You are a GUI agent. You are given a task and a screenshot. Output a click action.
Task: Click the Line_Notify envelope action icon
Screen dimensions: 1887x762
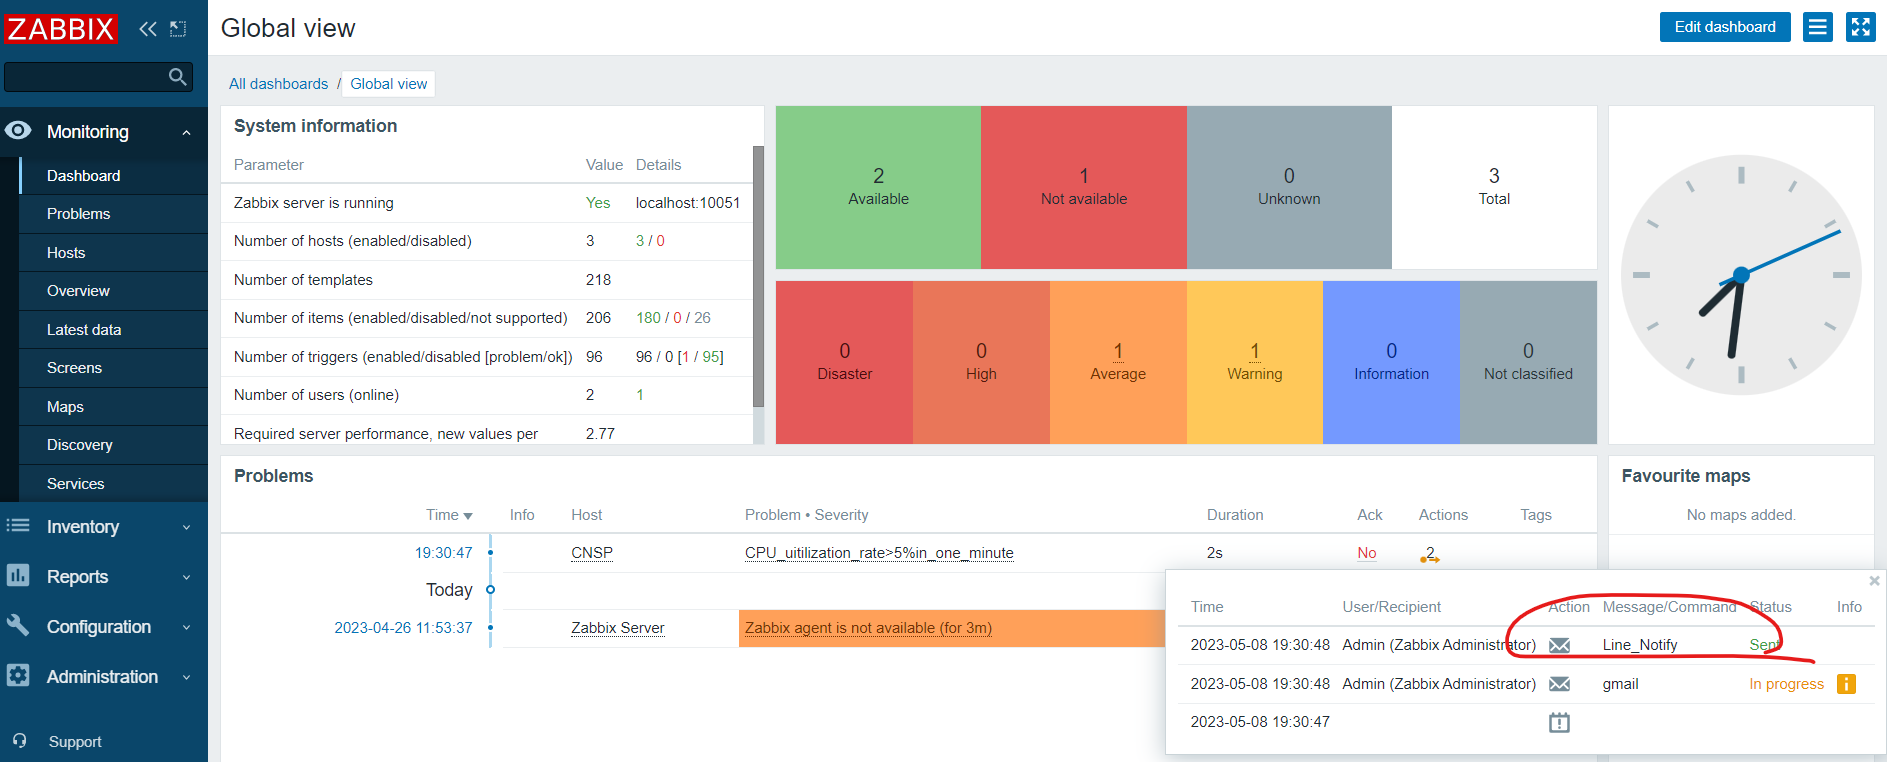point(1559,645)
